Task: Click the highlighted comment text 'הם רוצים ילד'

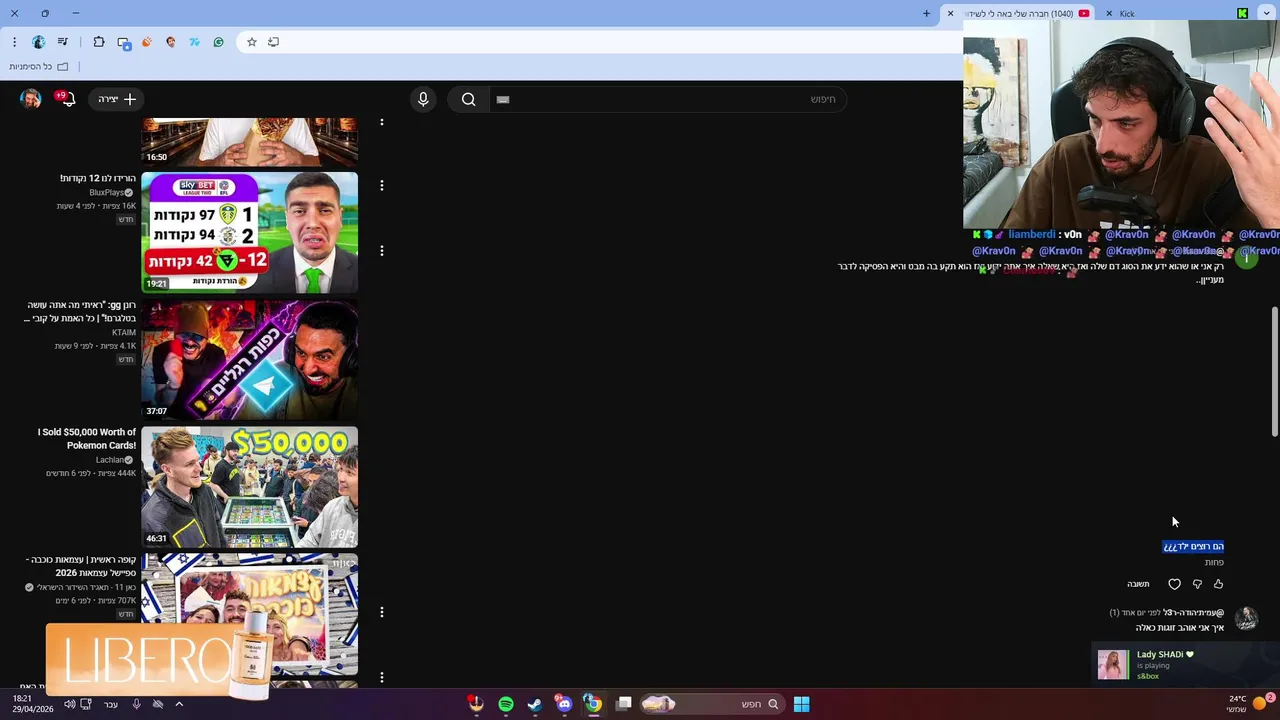Action: [1194, 546]
